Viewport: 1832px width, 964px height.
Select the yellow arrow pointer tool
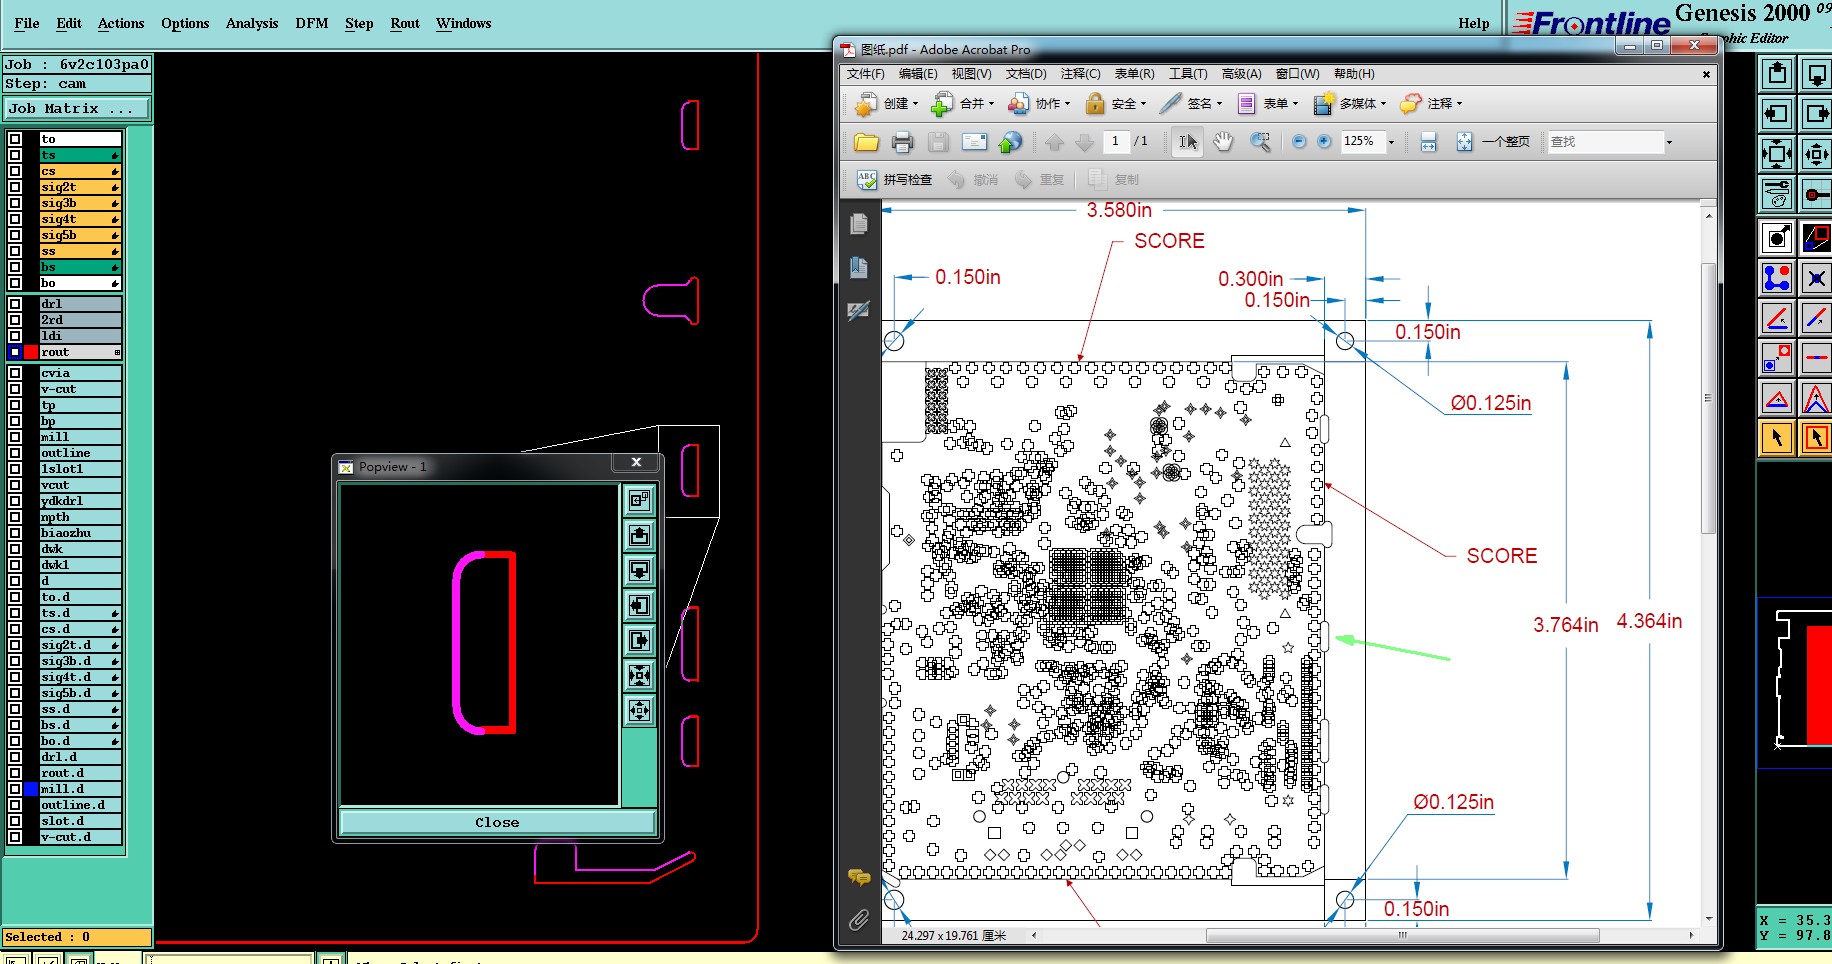pyautogui.click(x=1777, y=437)
